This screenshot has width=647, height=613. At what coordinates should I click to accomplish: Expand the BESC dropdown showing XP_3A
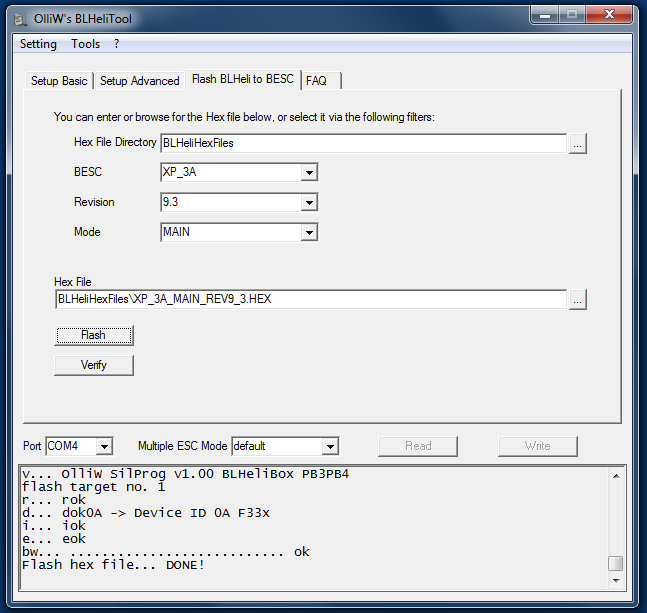coord(309,172)
